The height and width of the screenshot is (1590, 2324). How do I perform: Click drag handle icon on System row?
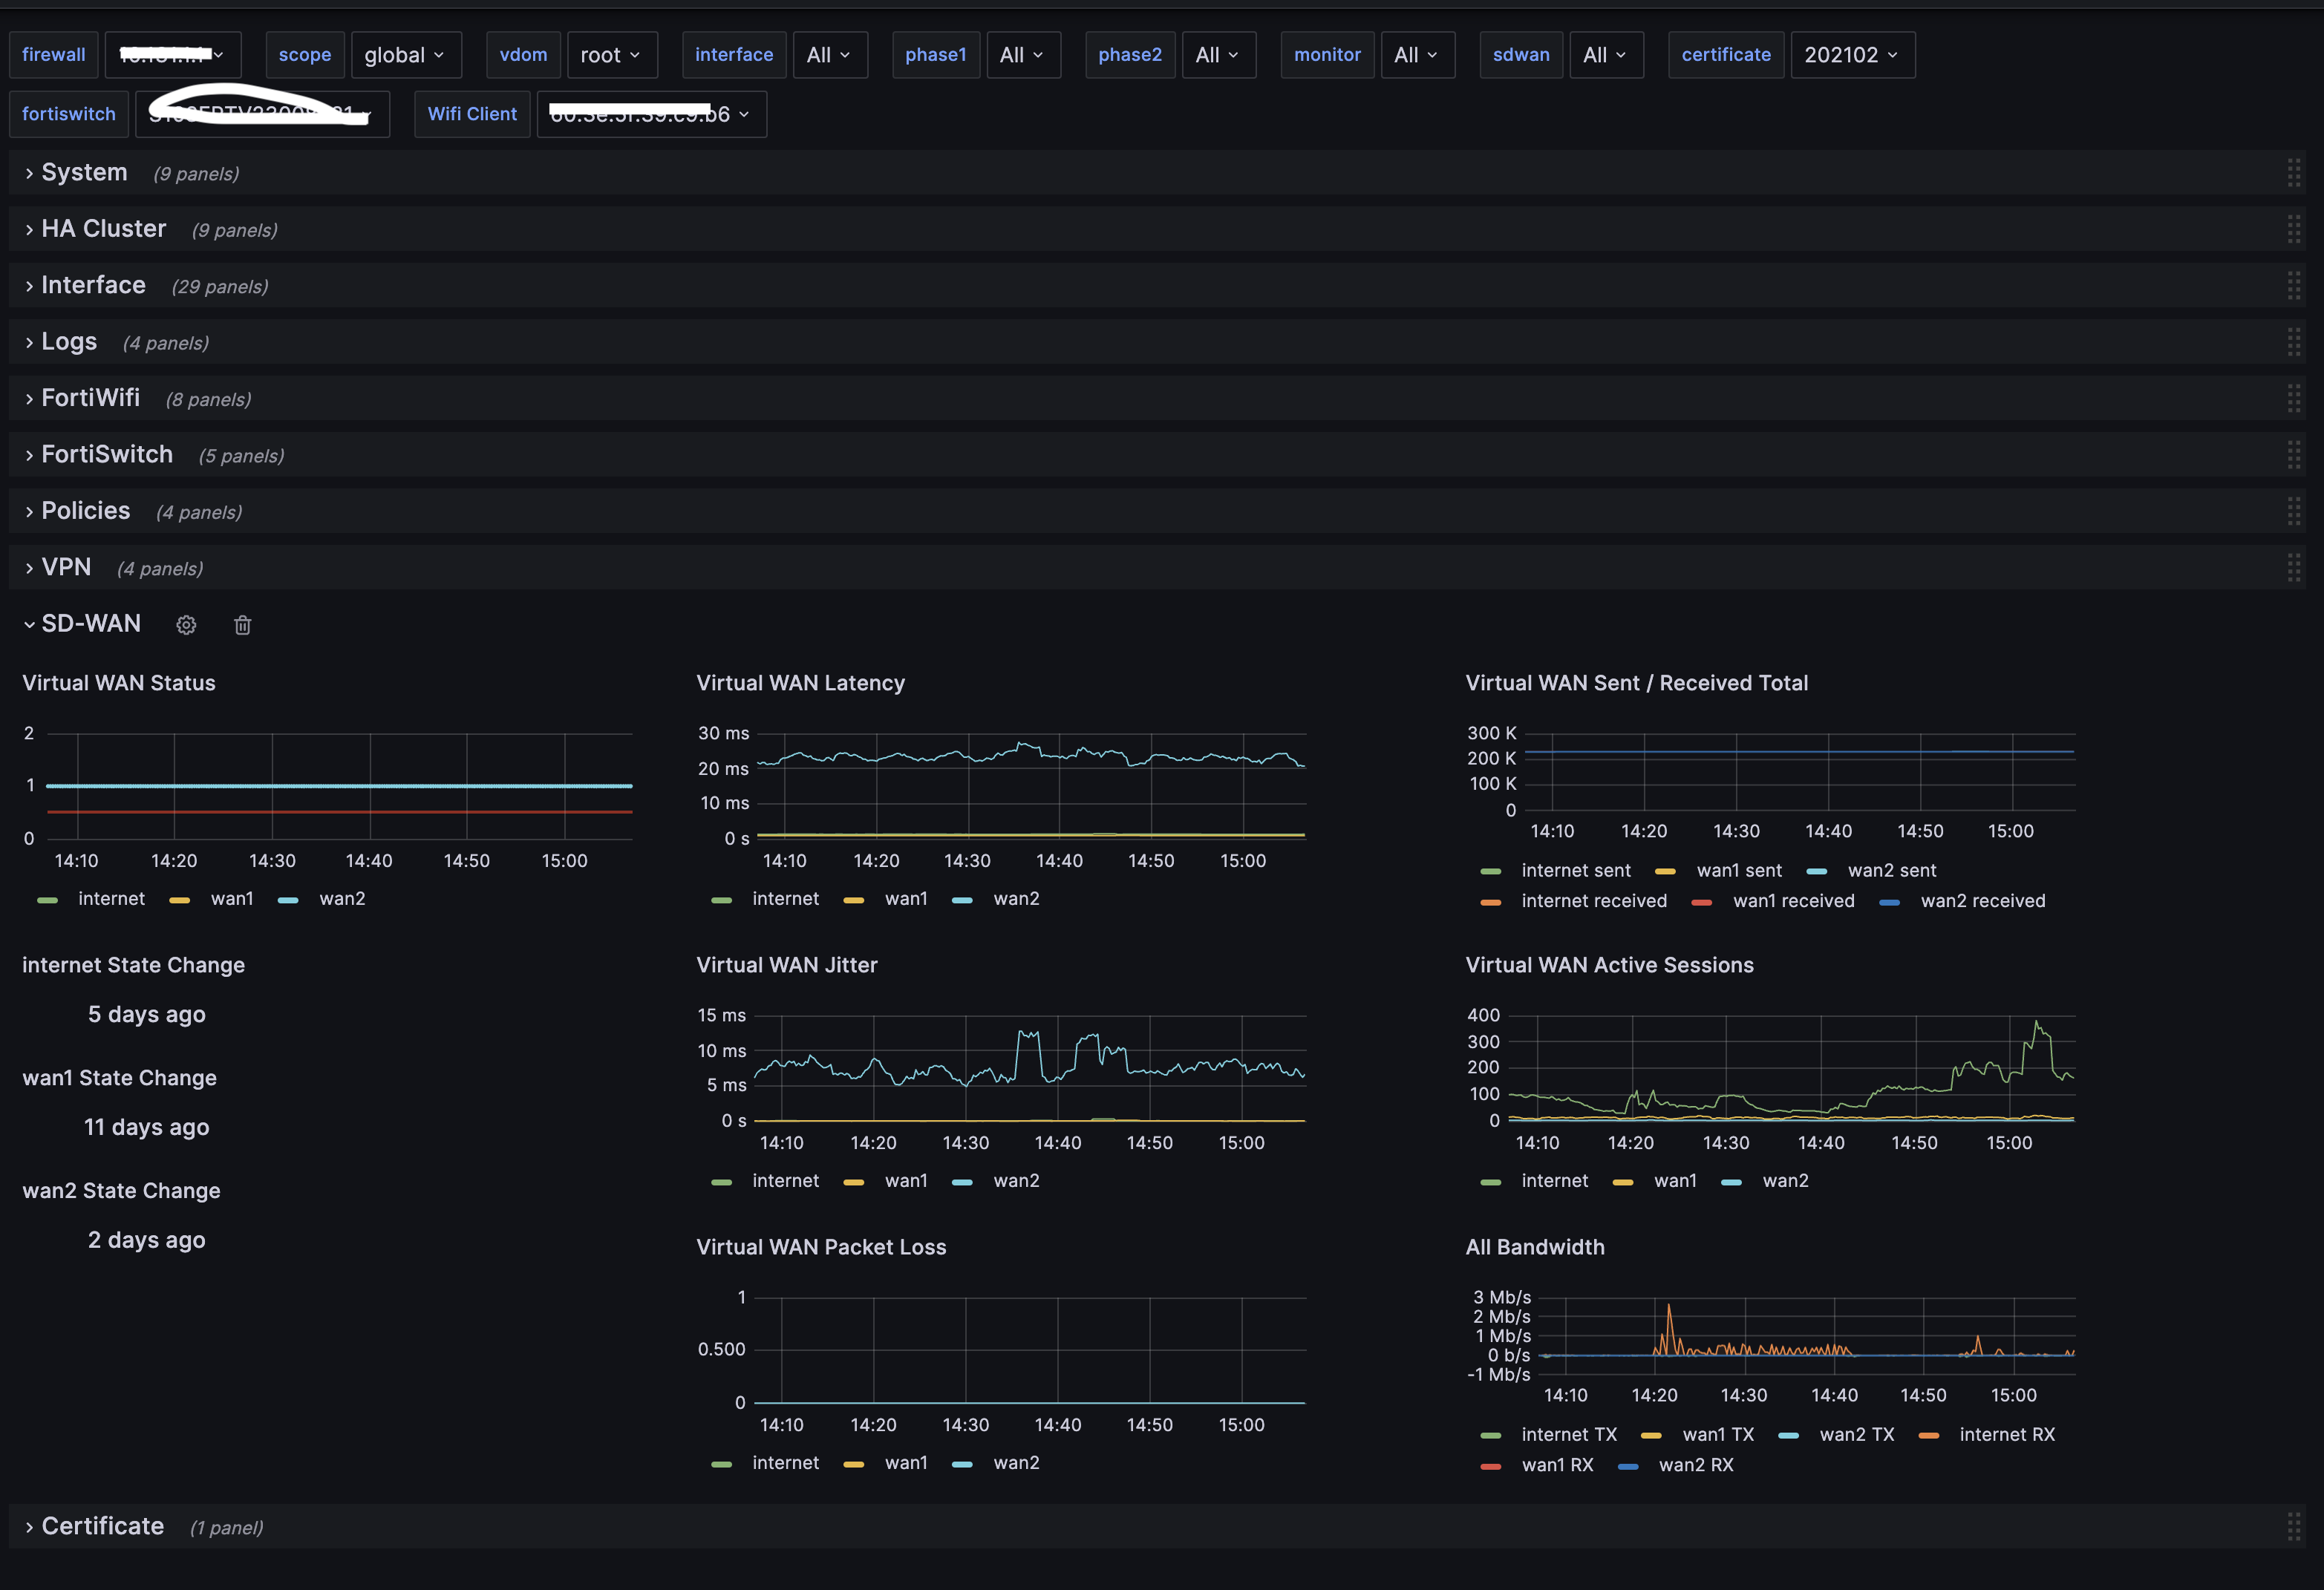(2293, 173)
